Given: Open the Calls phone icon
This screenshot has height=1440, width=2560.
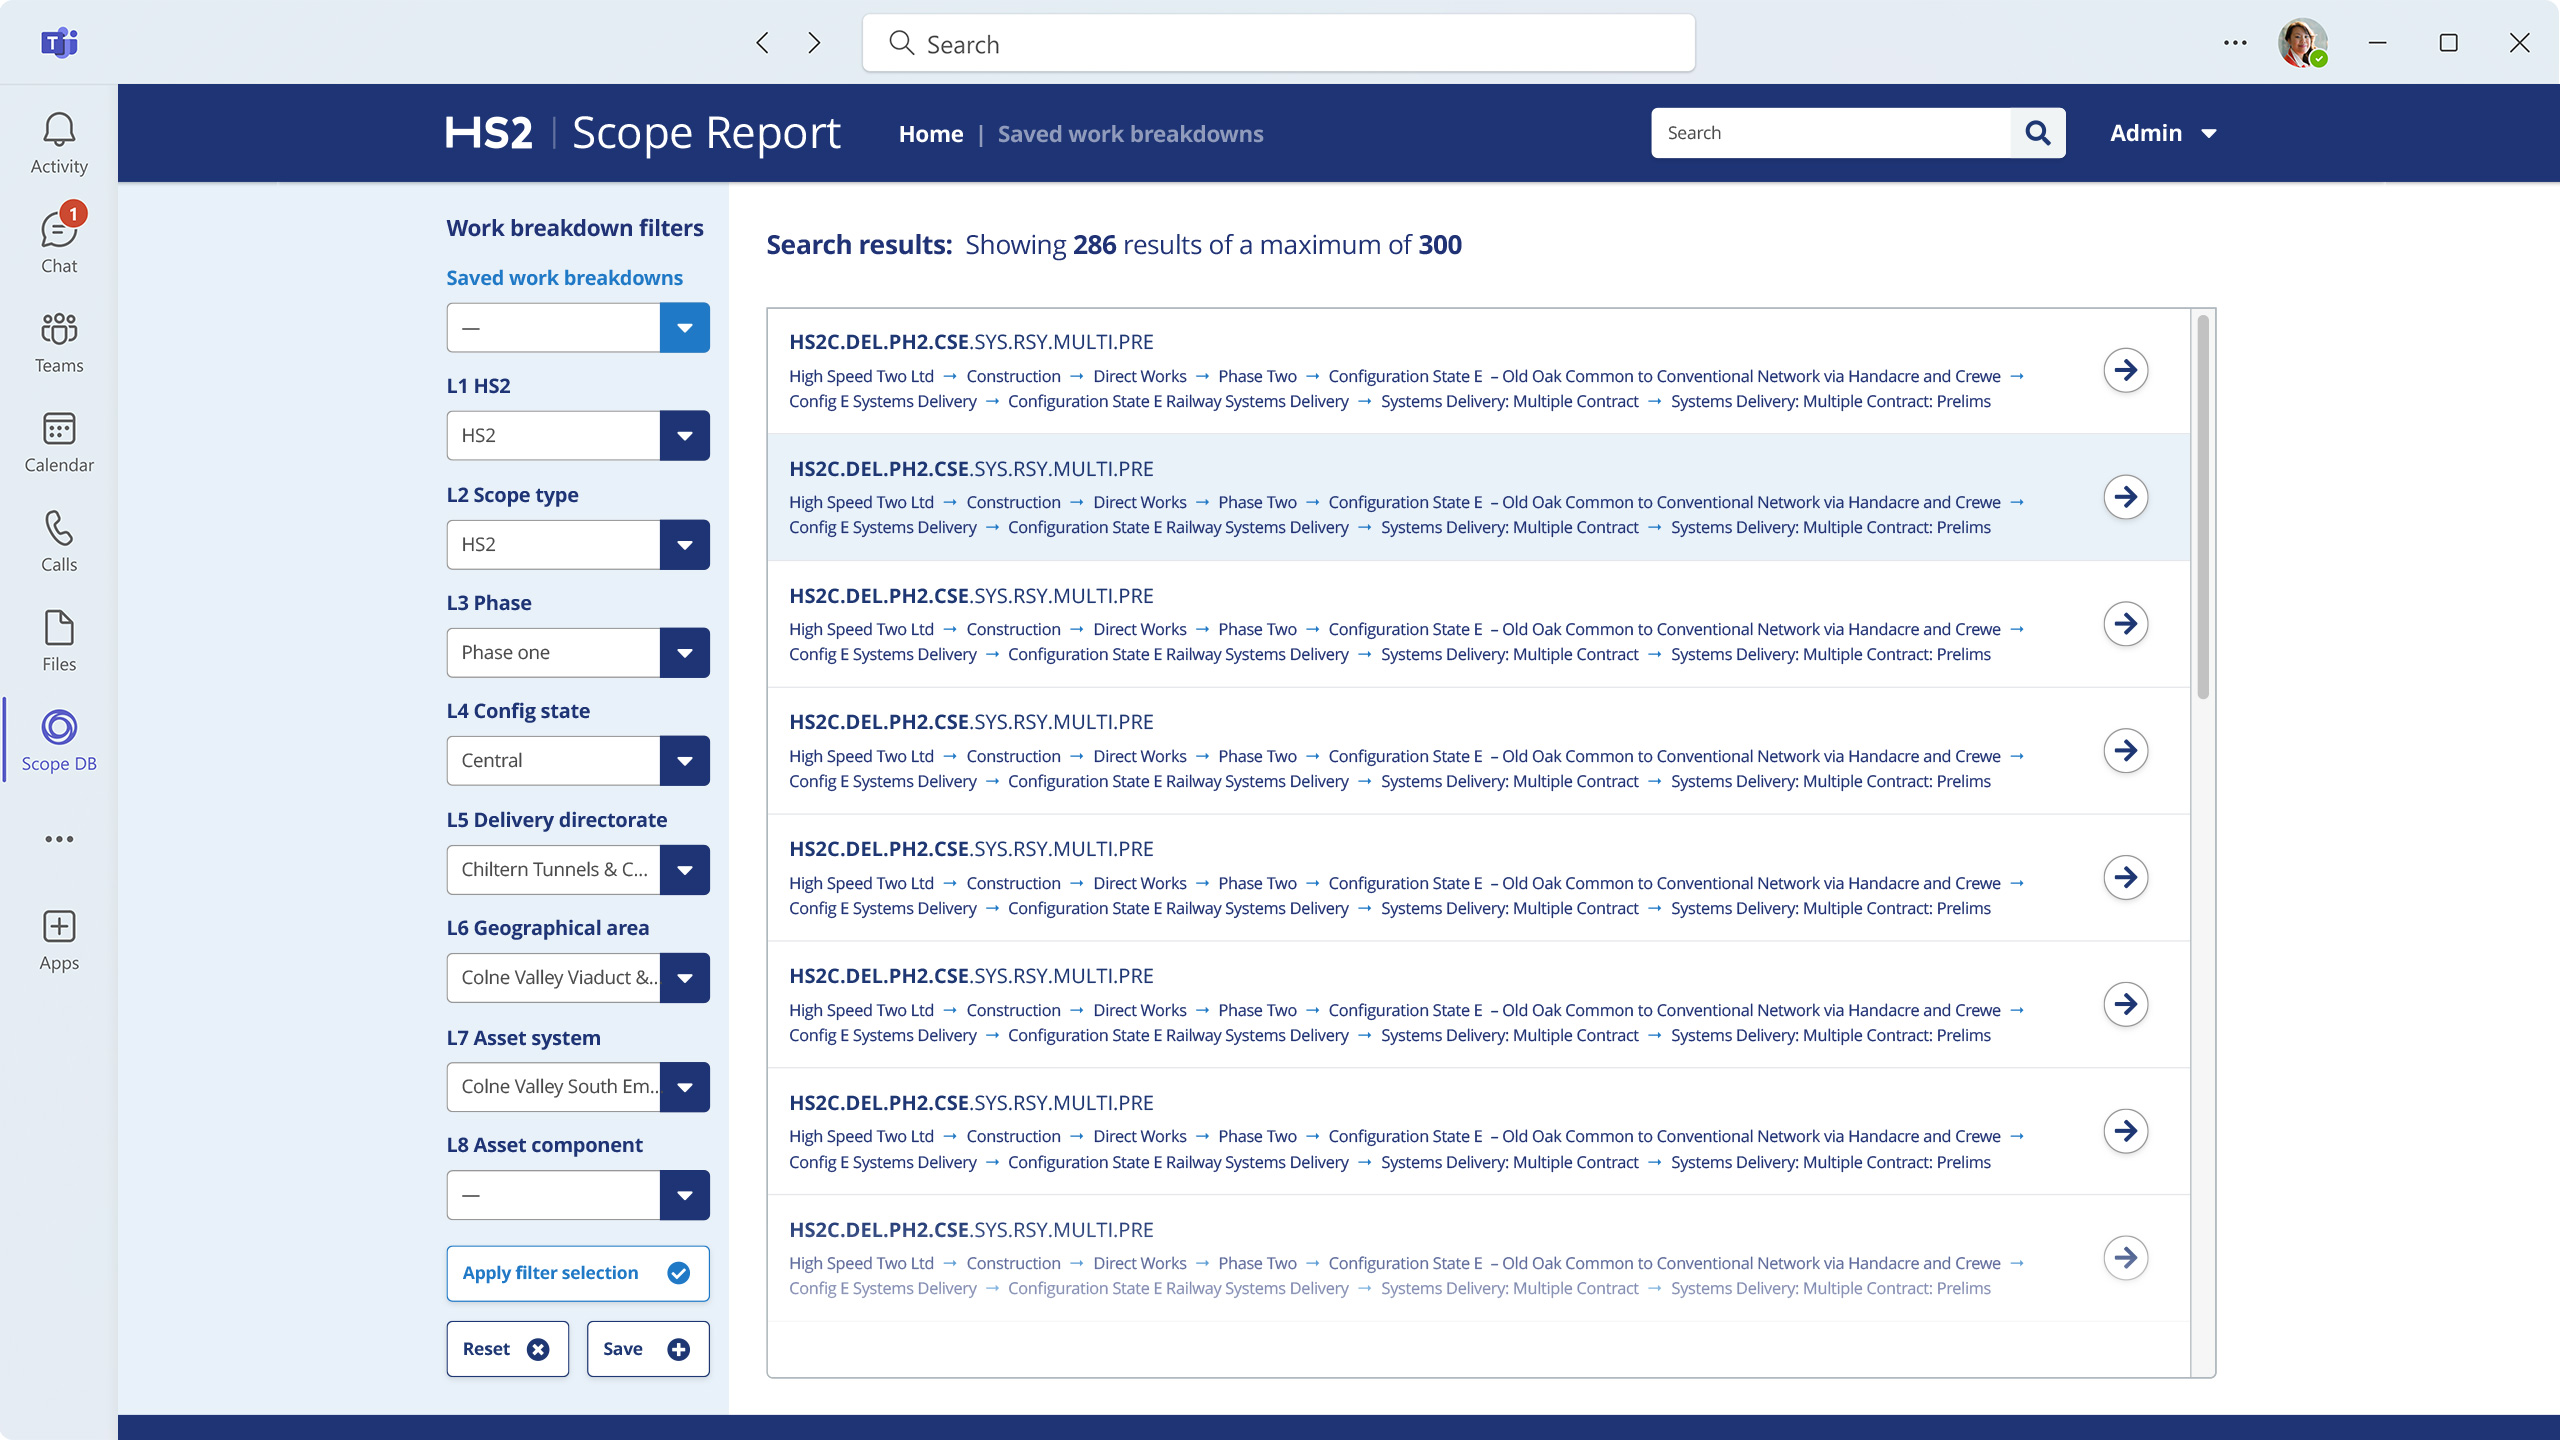Looking at the screenshot, I should coord(59,541).
